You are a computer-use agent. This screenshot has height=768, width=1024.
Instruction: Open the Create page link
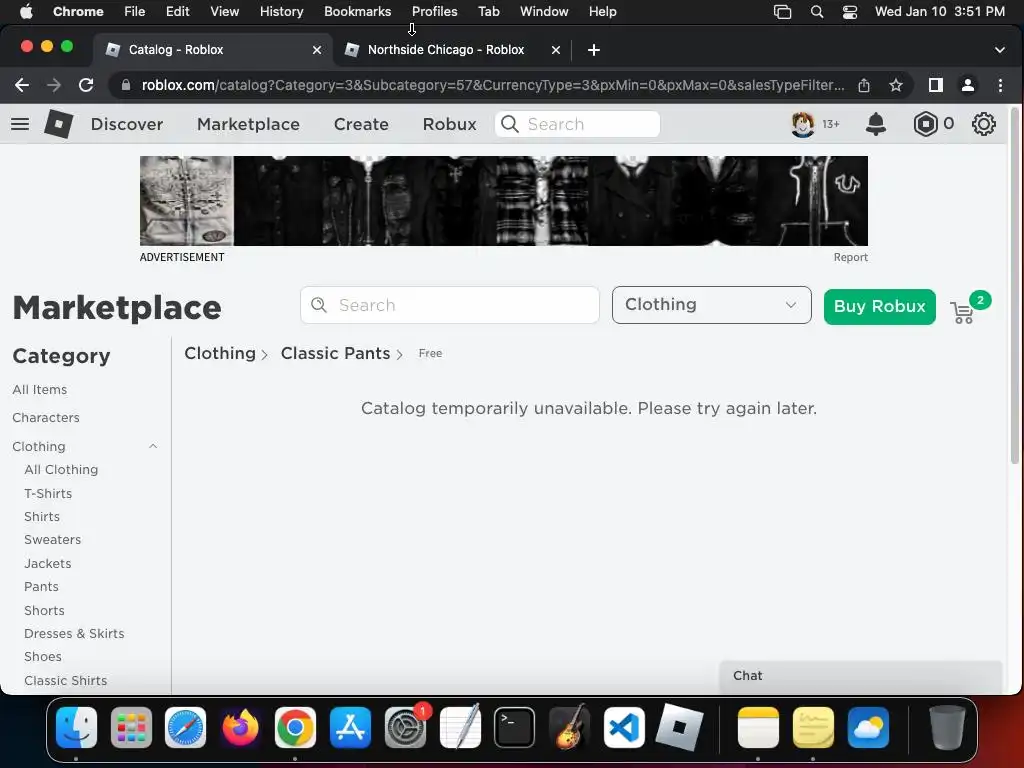(361, 124)
